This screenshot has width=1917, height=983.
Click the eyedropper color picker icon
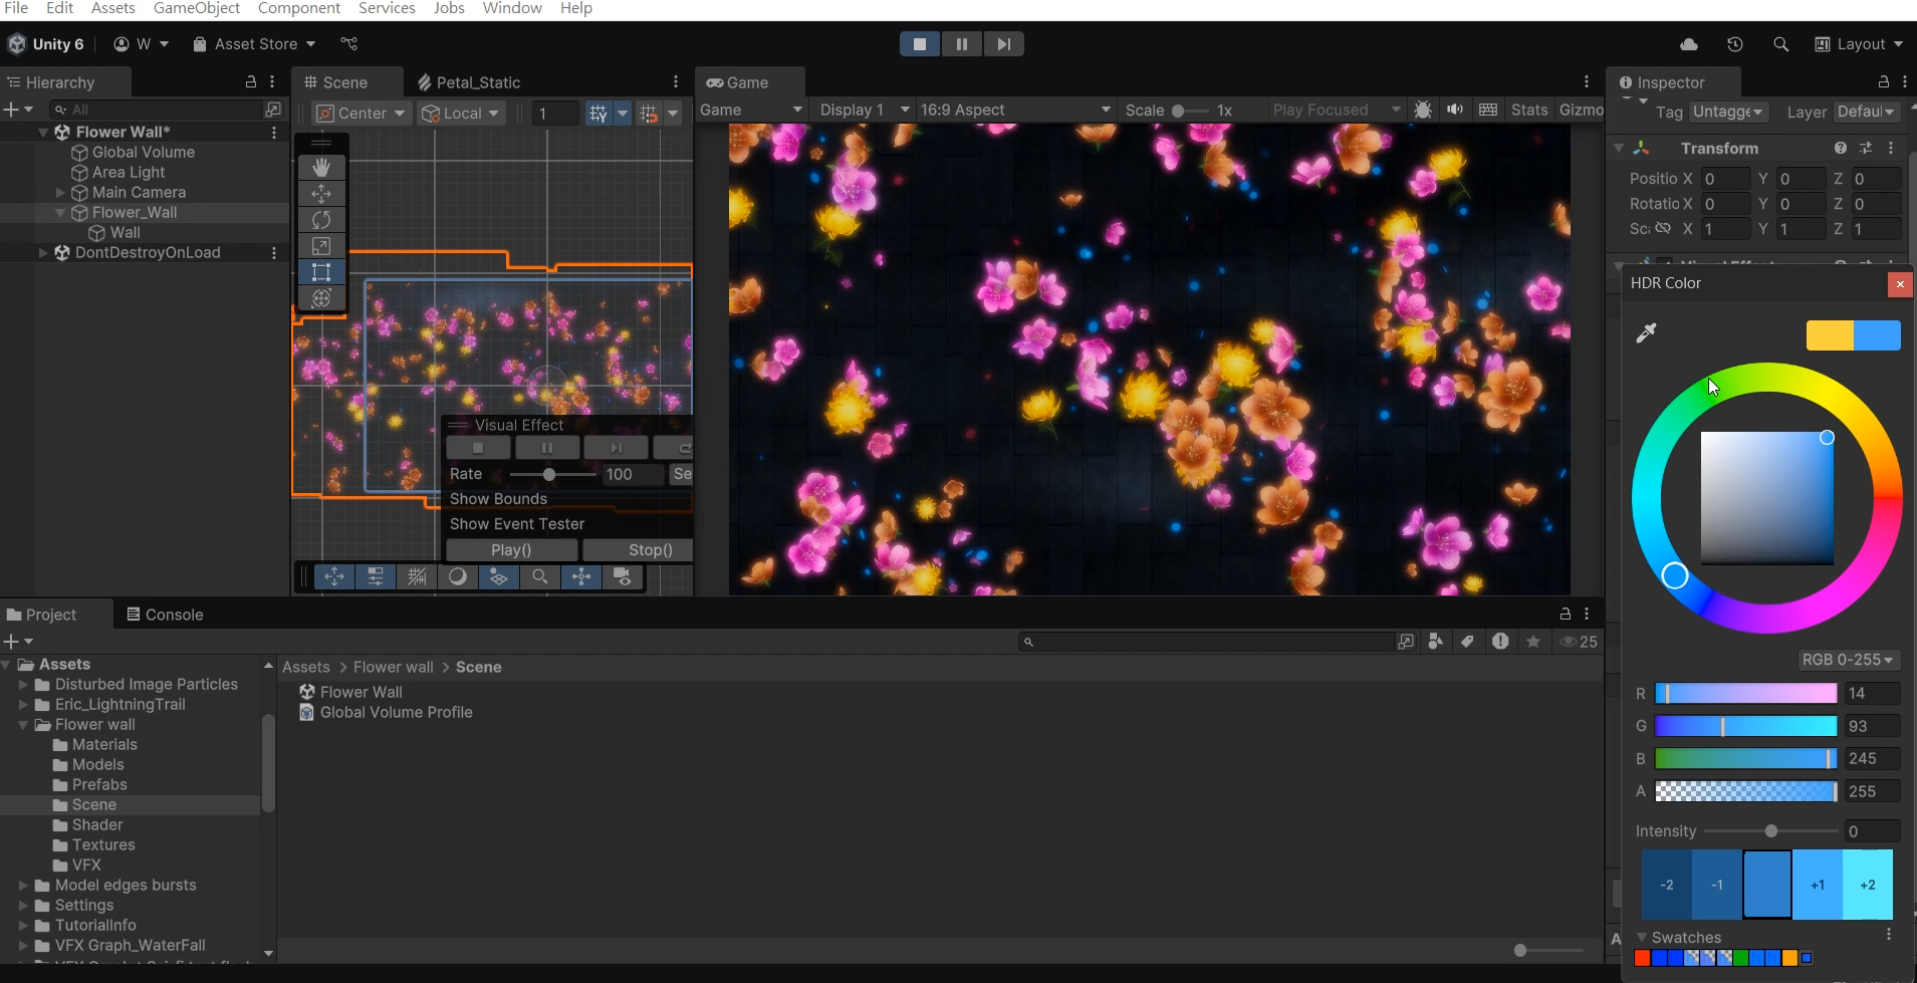coord(1646,333)
